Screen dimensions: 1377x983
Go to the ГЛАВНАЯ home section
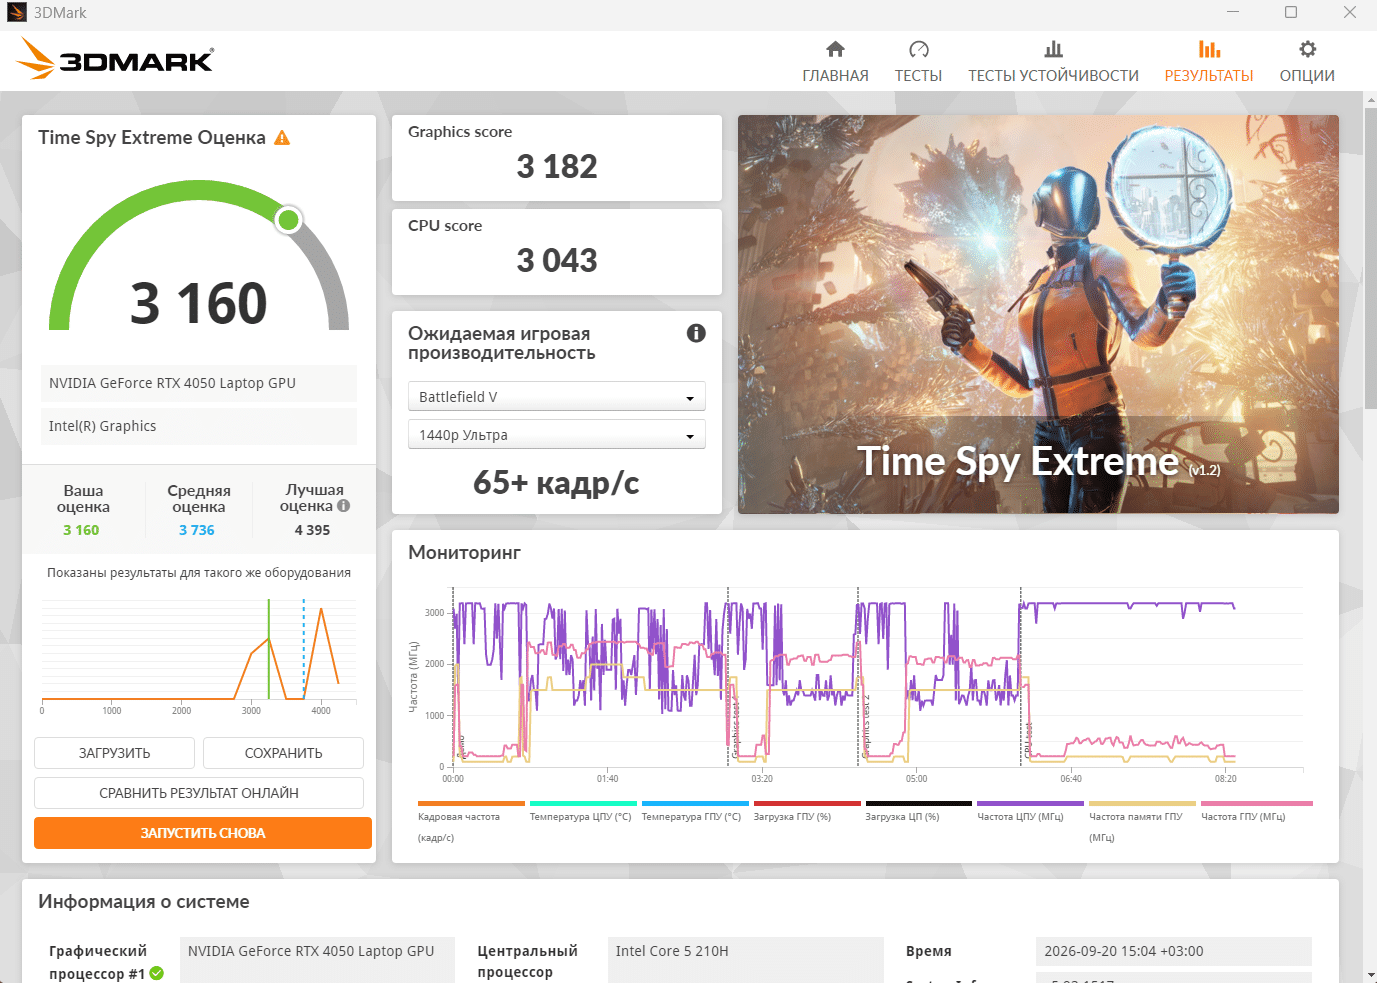[x=835, y=62]
